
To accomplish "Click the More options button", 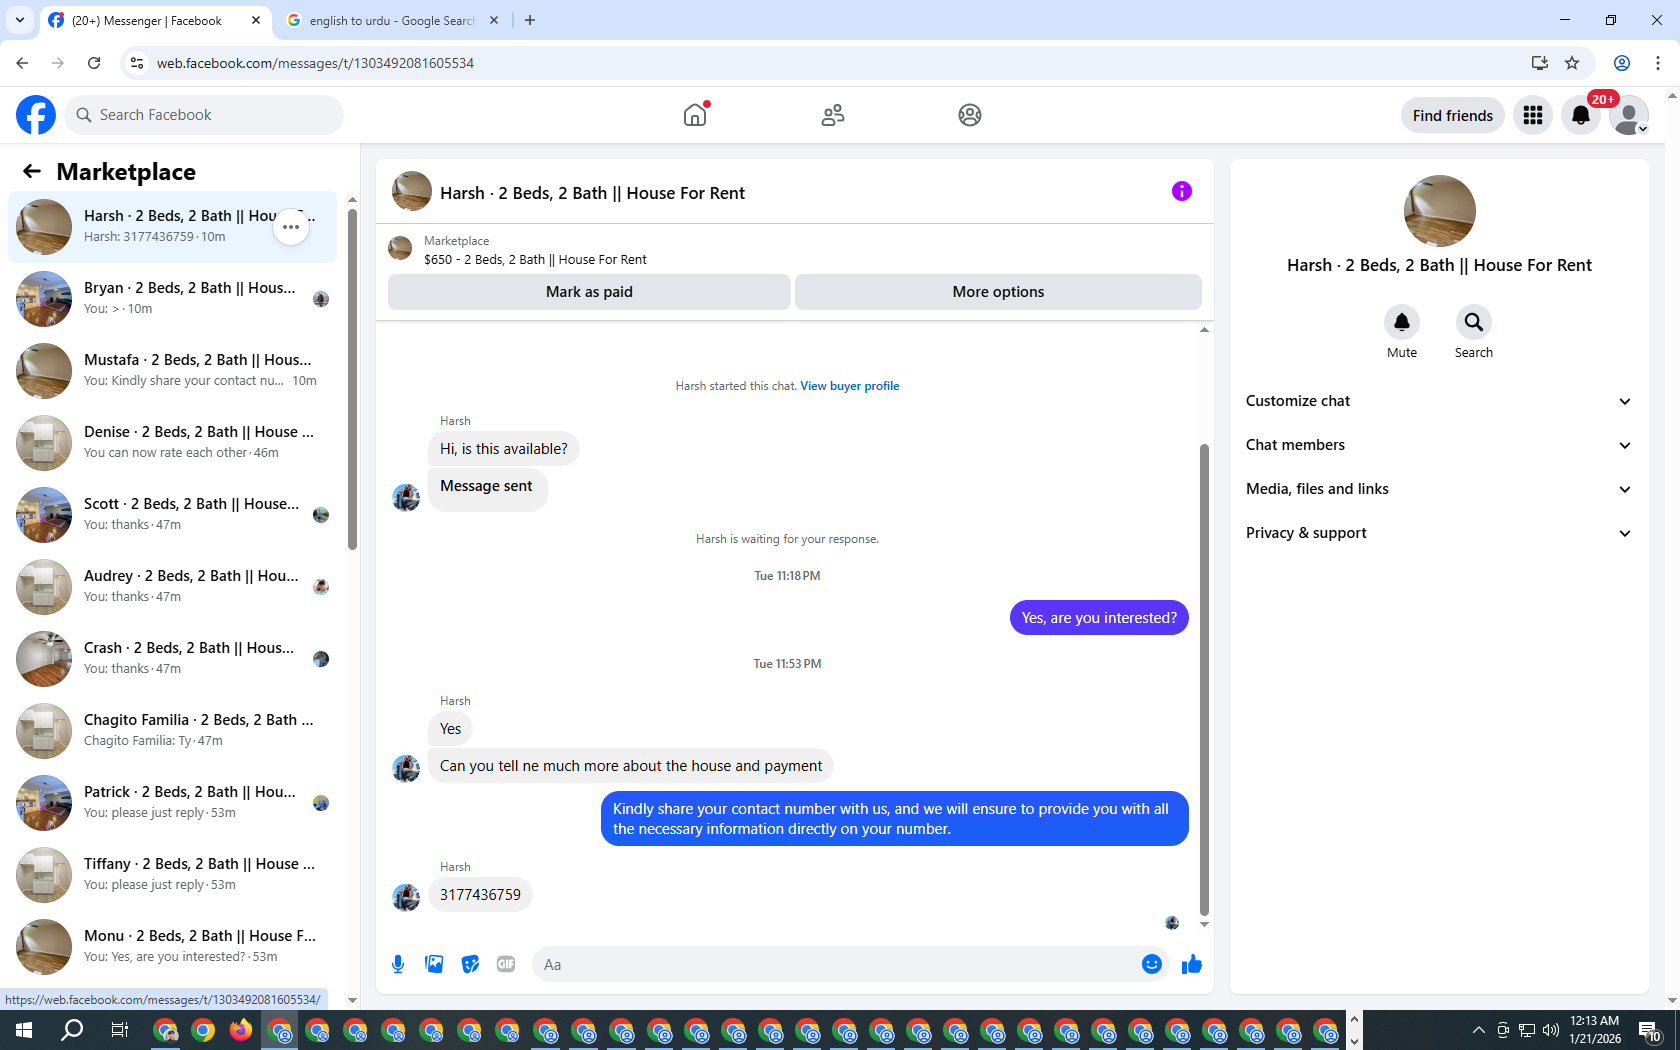I will click(998, 292).
